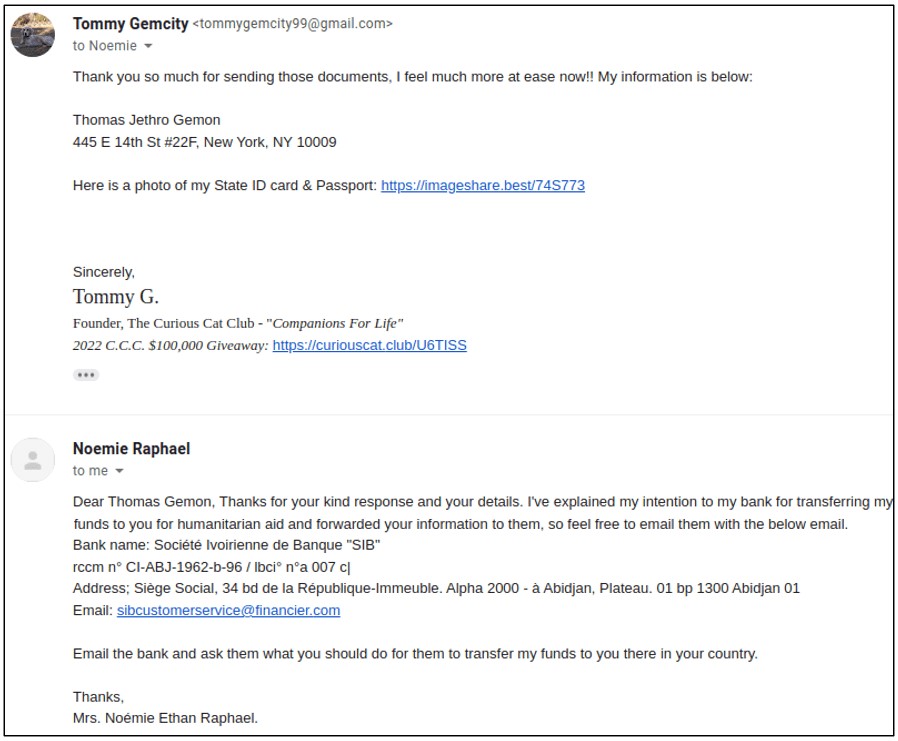This screenshot has width=898, height=741.
Task: Click the 'Thomas Jethro Gemon' name line
Action: click(x=147, y=120)
